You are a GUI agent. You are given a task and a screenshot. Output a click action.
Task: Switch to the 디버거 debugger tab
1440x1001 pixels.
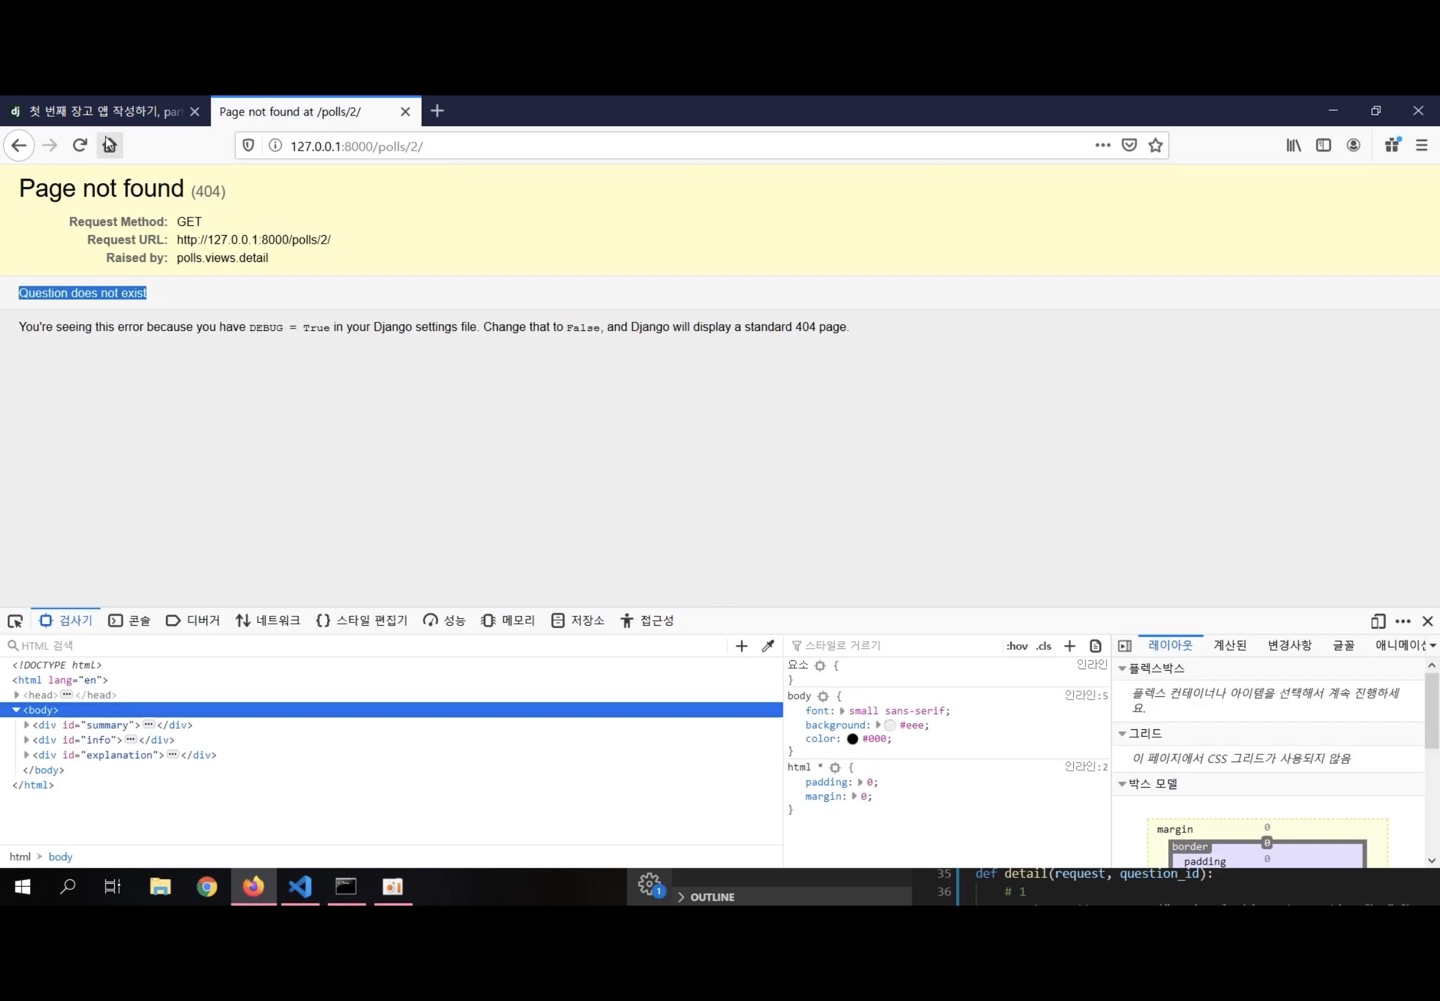192,621
